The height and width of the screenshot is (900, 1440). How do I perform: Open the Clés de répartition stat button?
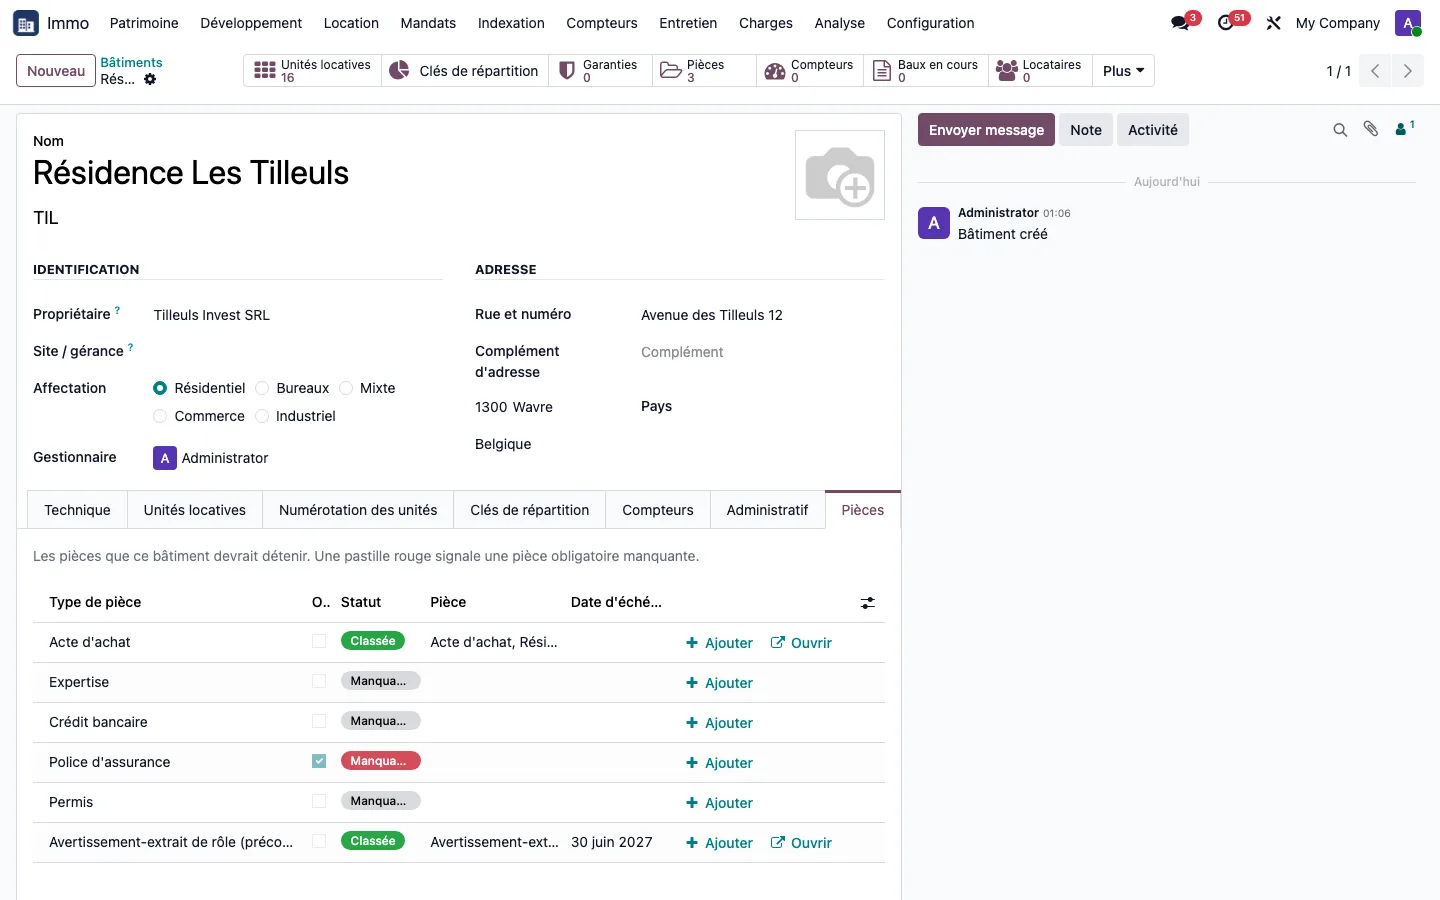465,71
